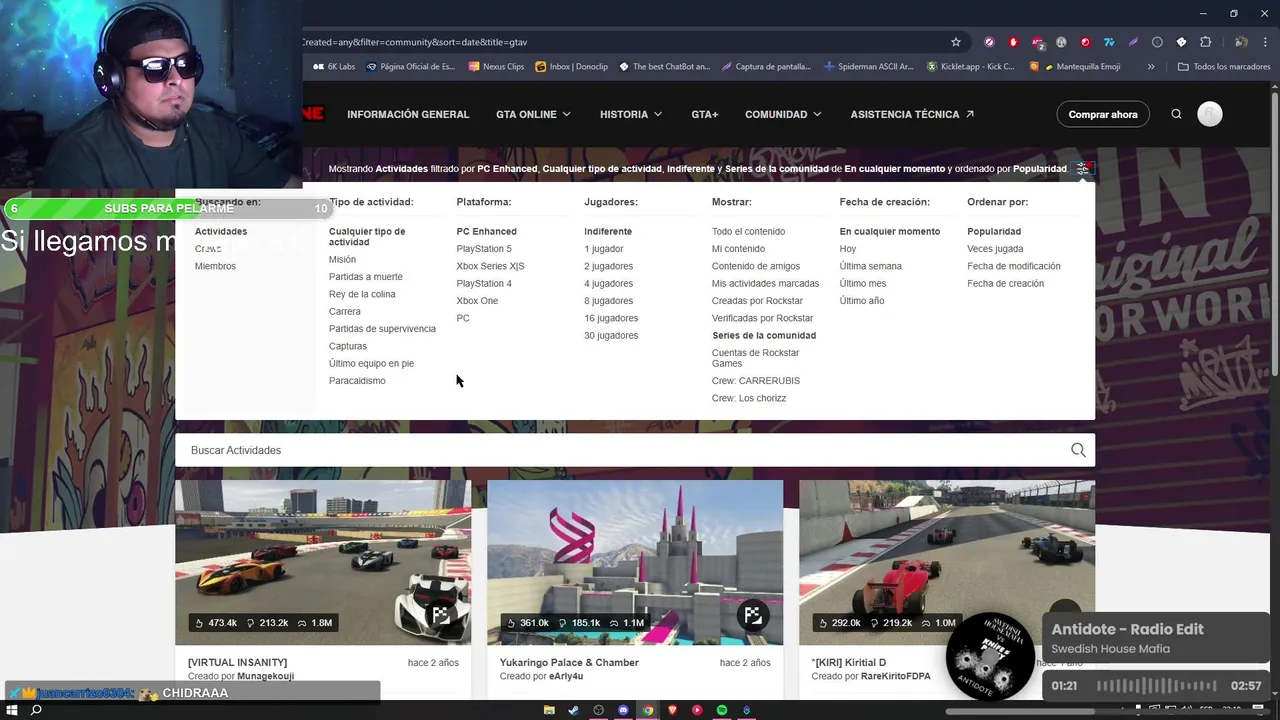The width and height of the screenshot is (1280, 720).
Task: Open the [VIRTUAL INSANITY] job title
Action: (237, 662)
